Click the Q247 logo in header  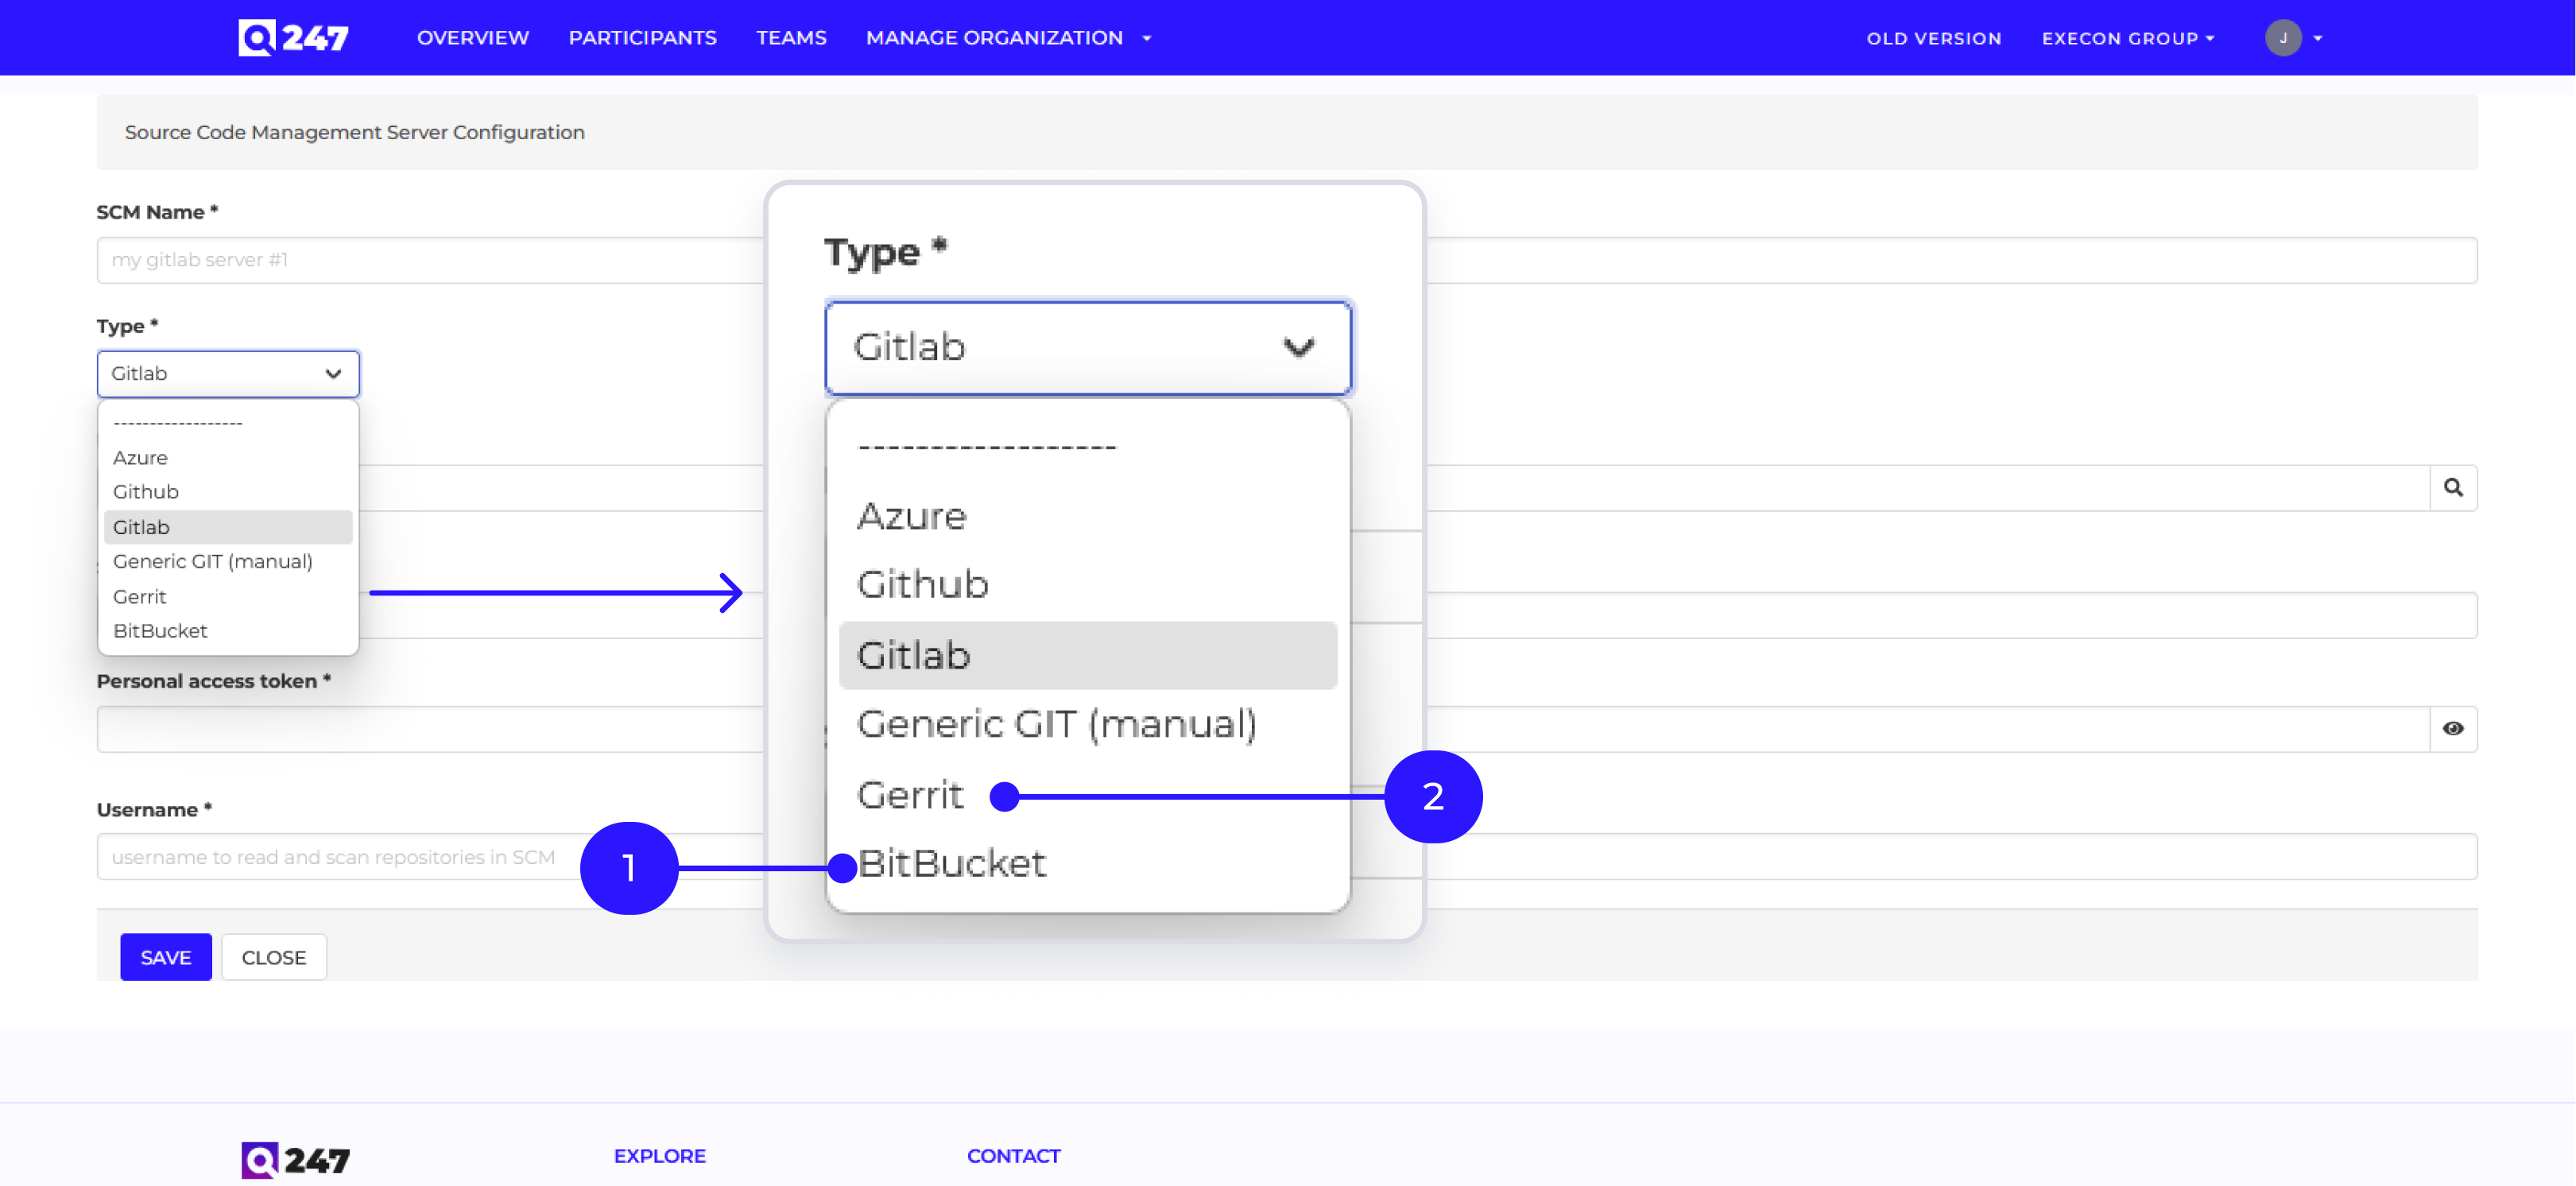click(293, 38)
